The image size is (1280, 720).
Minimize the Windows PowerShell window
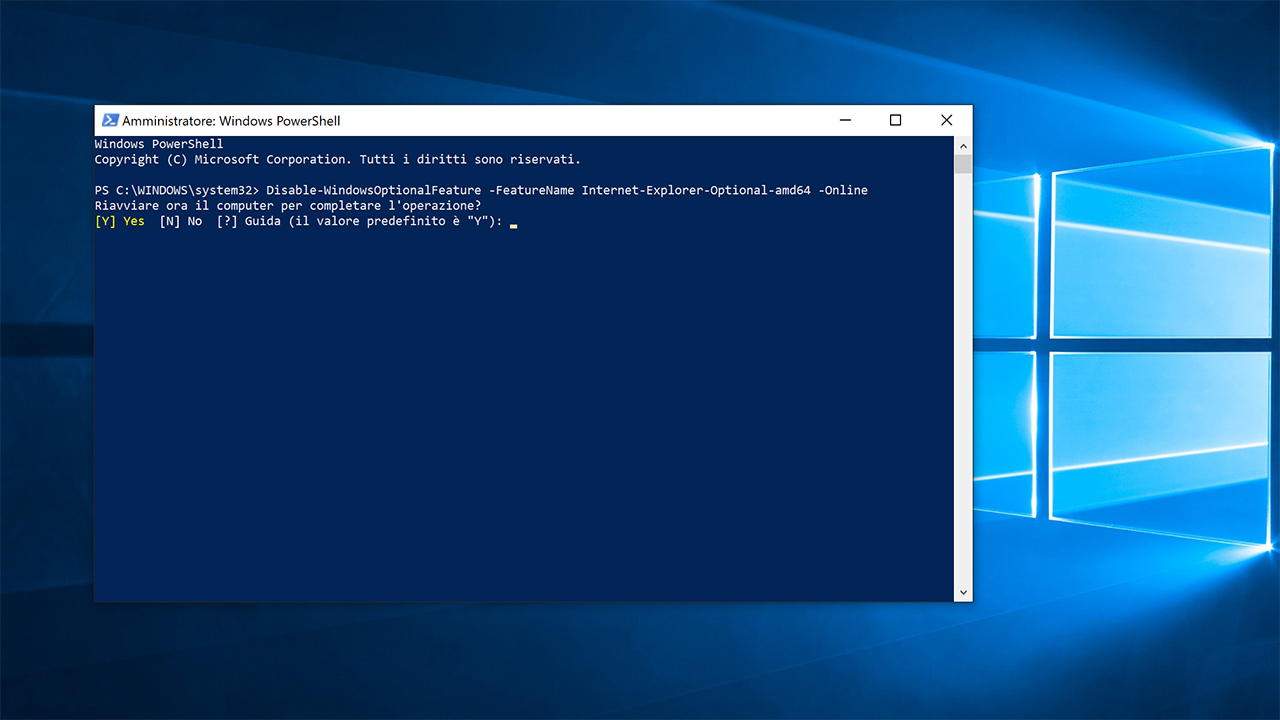pyautogui.click(x=845, y=120)
